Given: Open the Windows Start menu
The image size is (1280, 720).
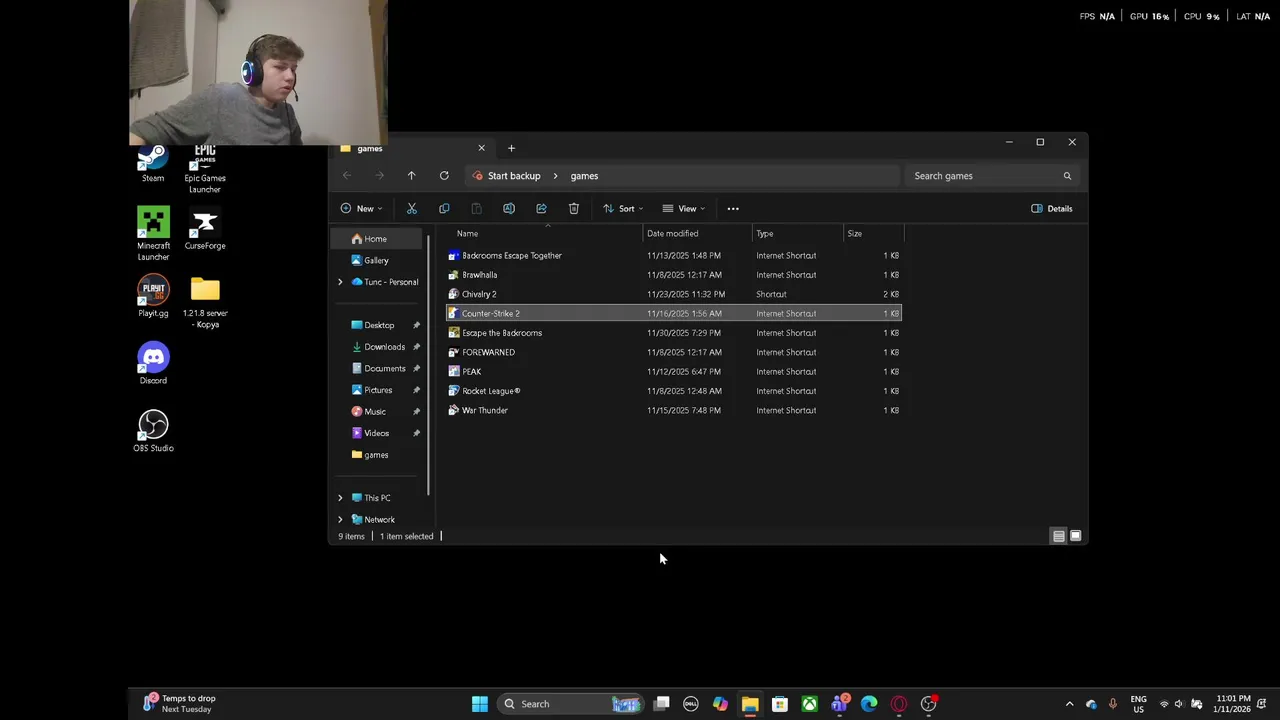Looking at the screenshot, I should tap(480, 704).
